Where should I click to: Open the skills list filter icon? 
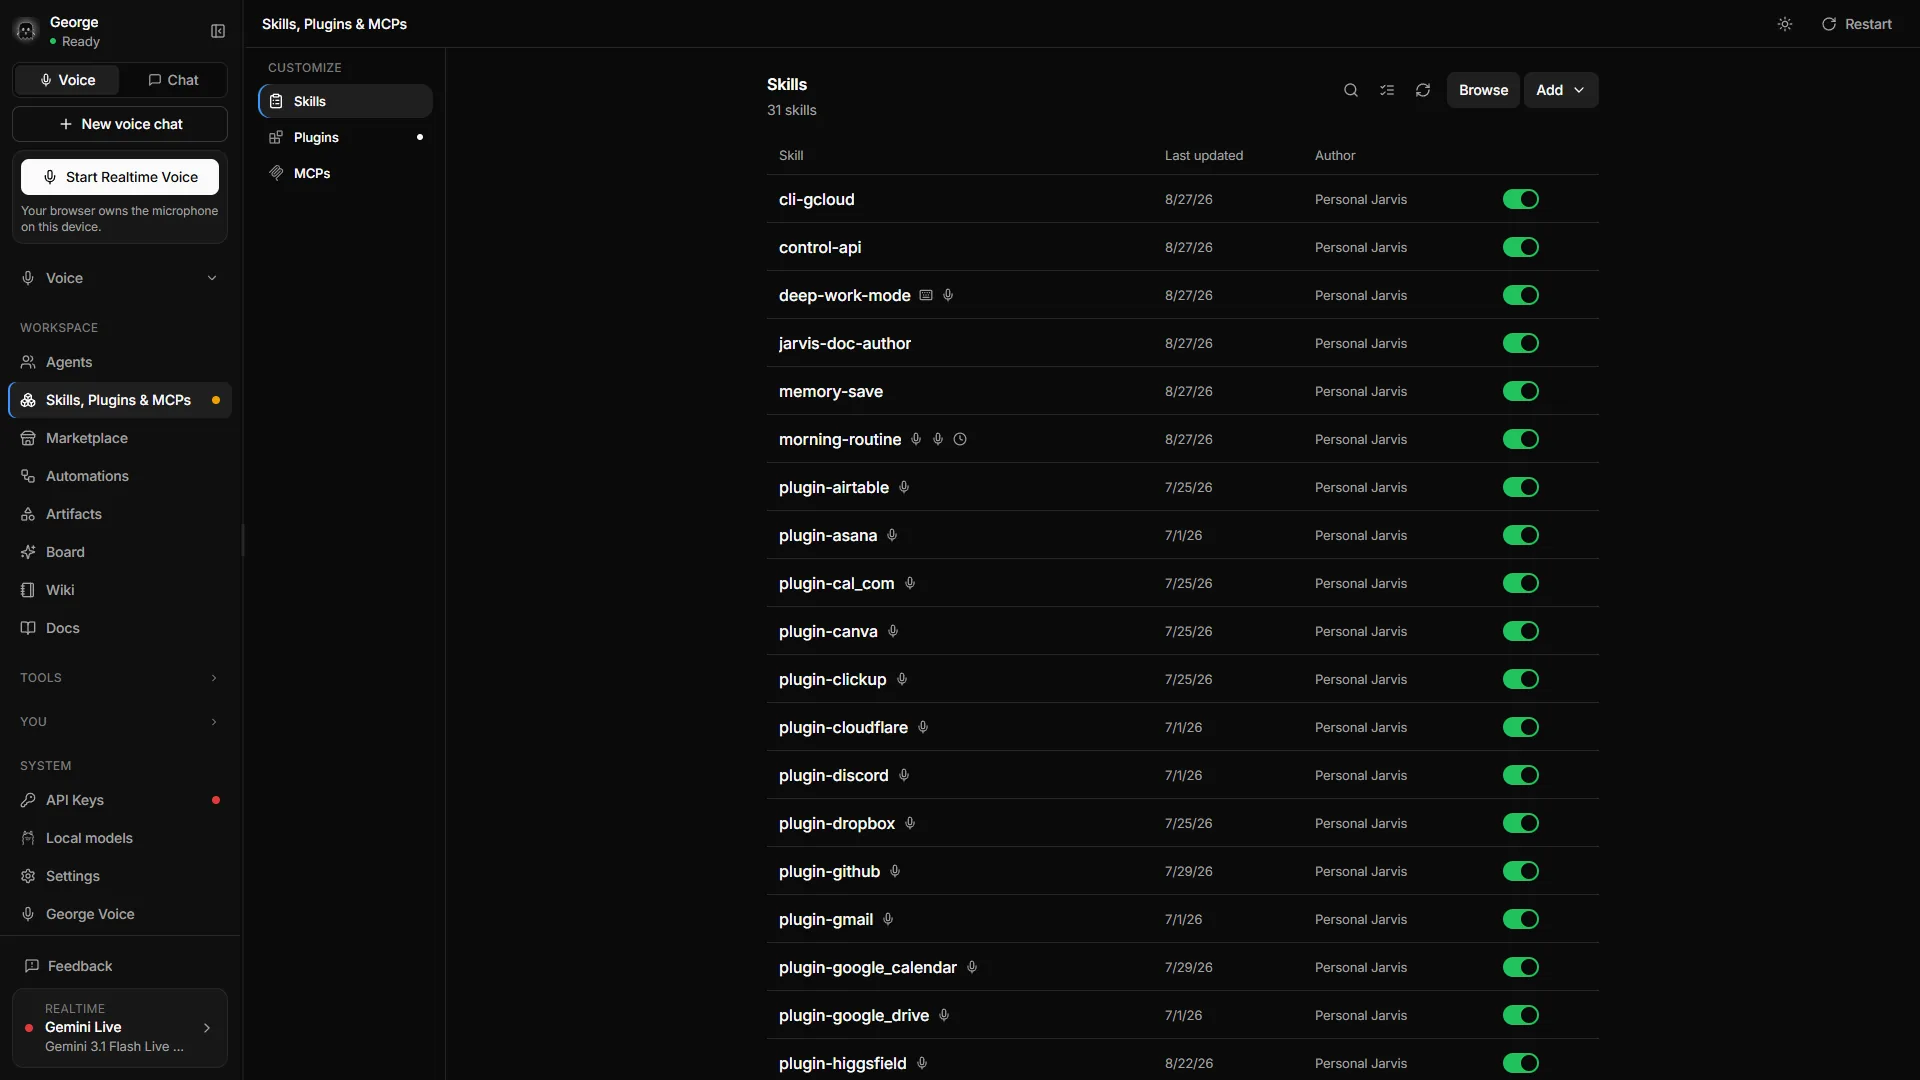(x=1387, y=90)
